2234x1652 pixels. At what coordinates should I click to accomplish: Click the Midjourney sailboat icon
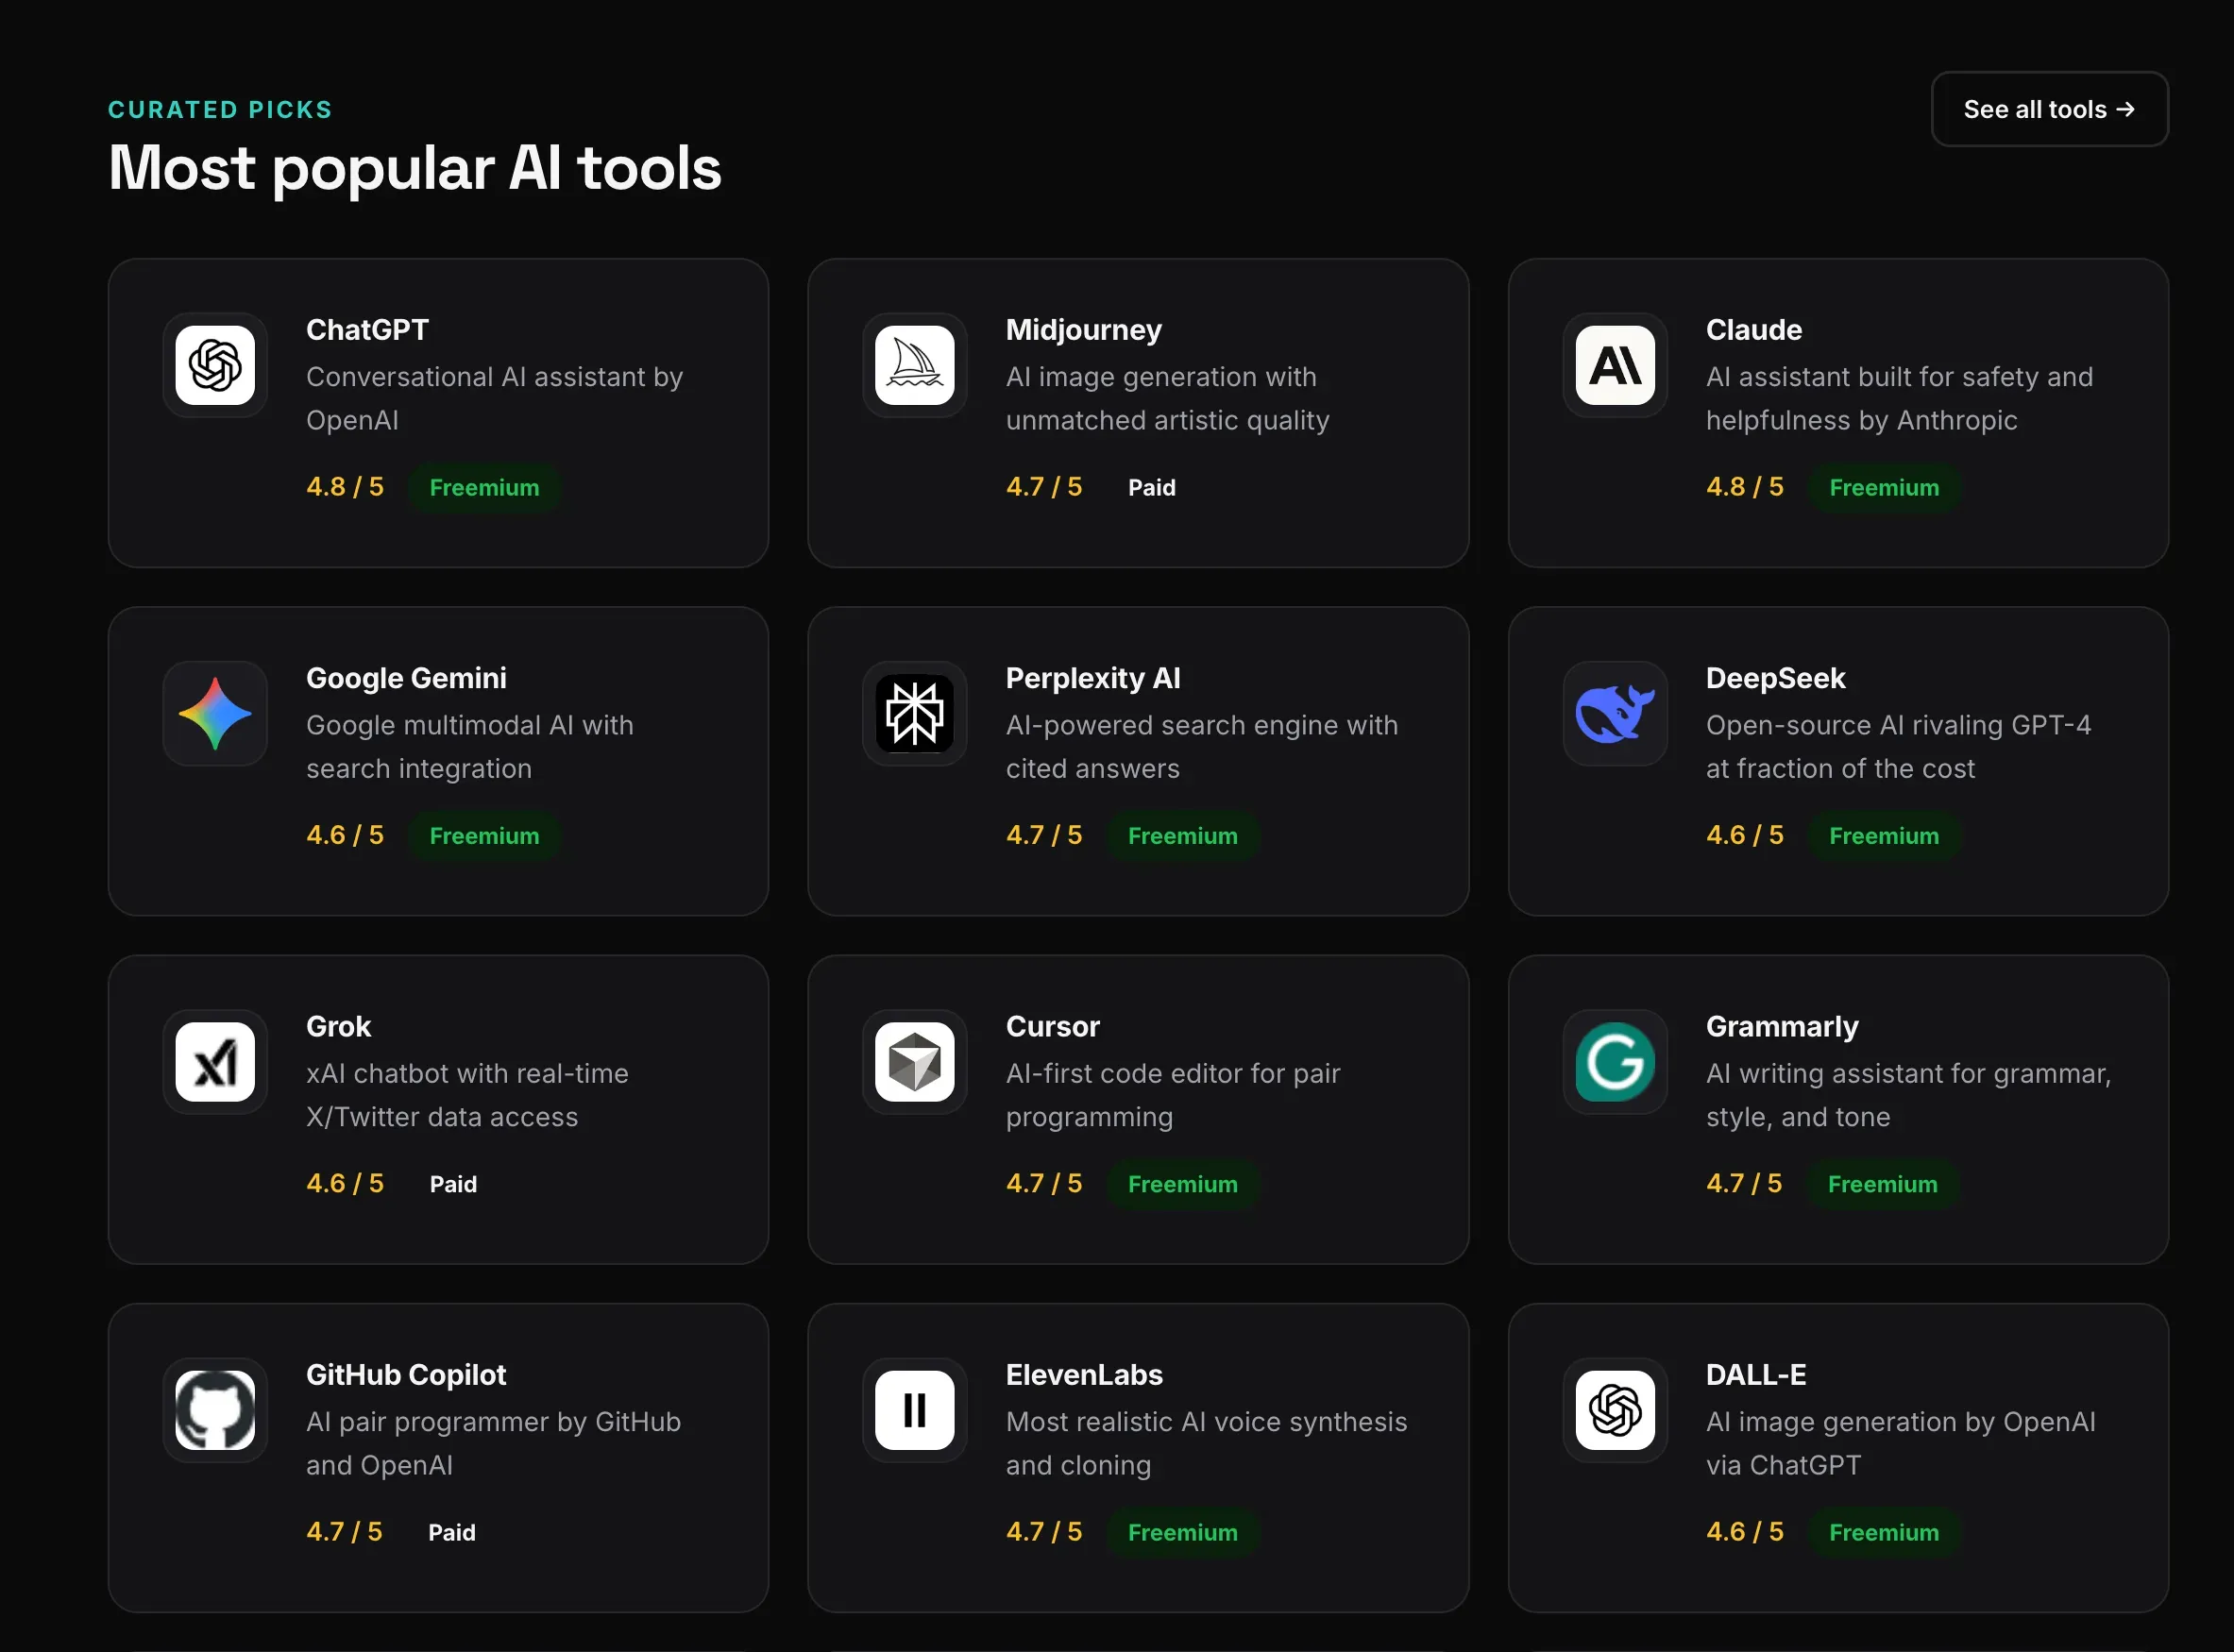(x=914, y=365)
